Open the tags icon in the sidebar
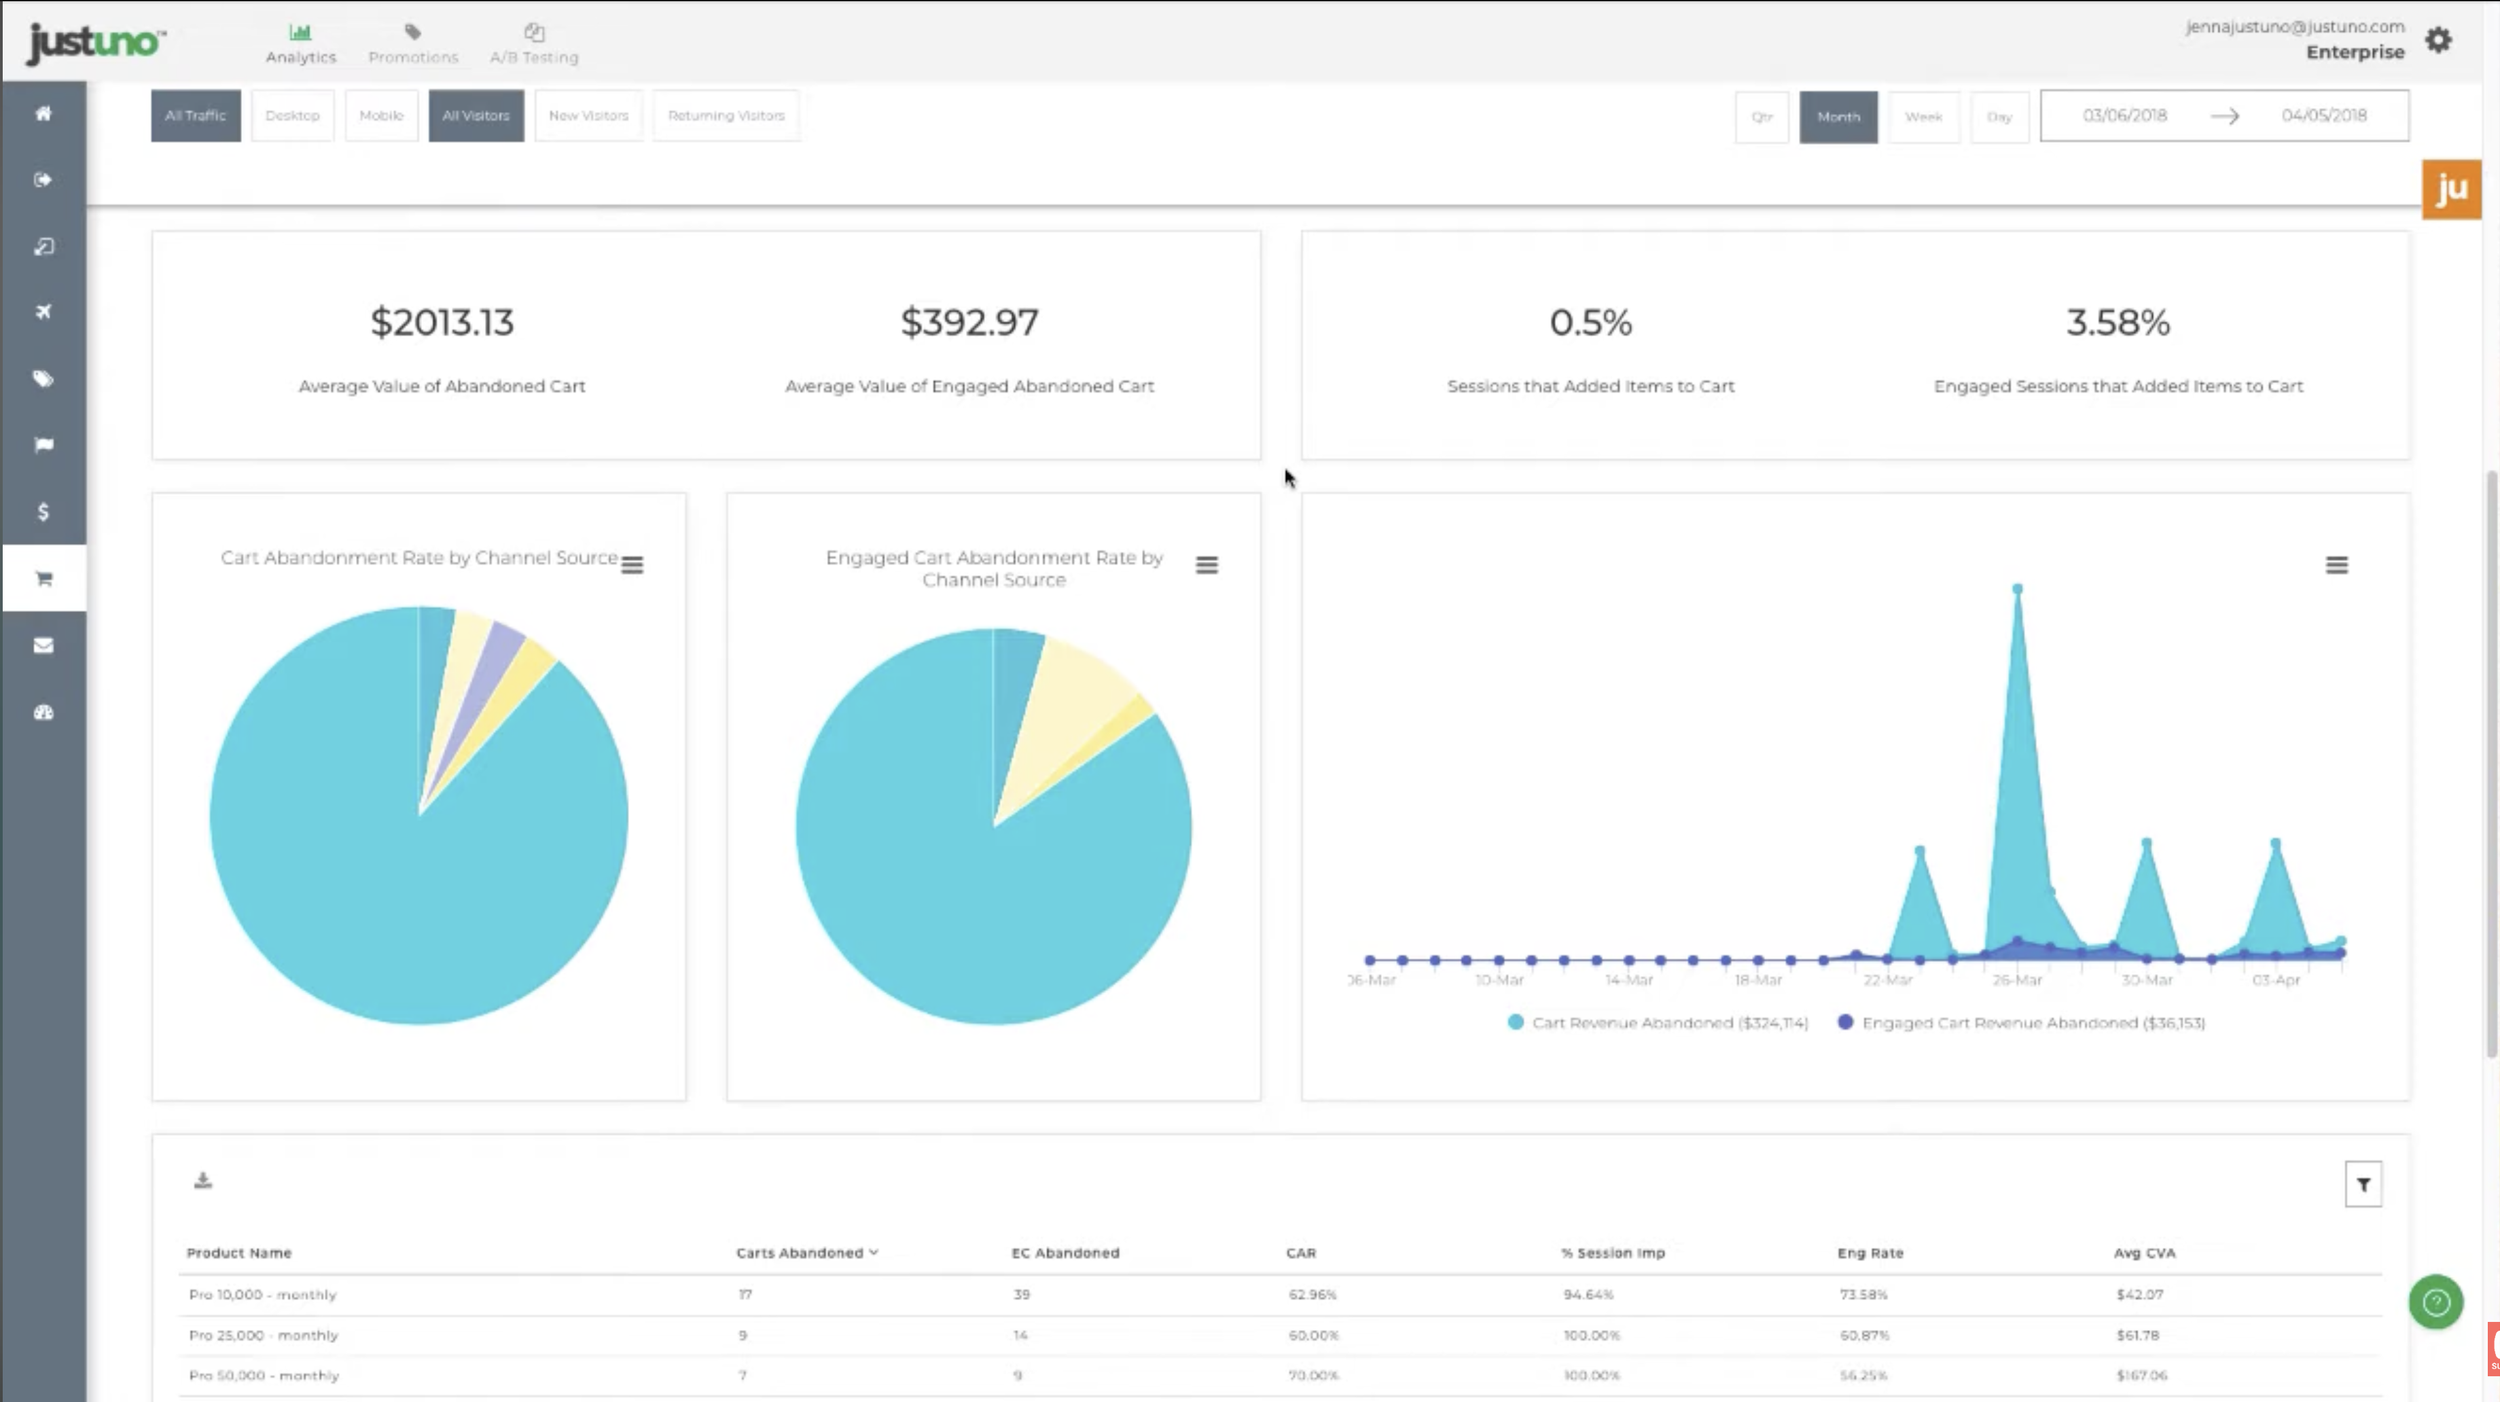The width and height of the screenshot is (2500, 1402). (43, 379)
